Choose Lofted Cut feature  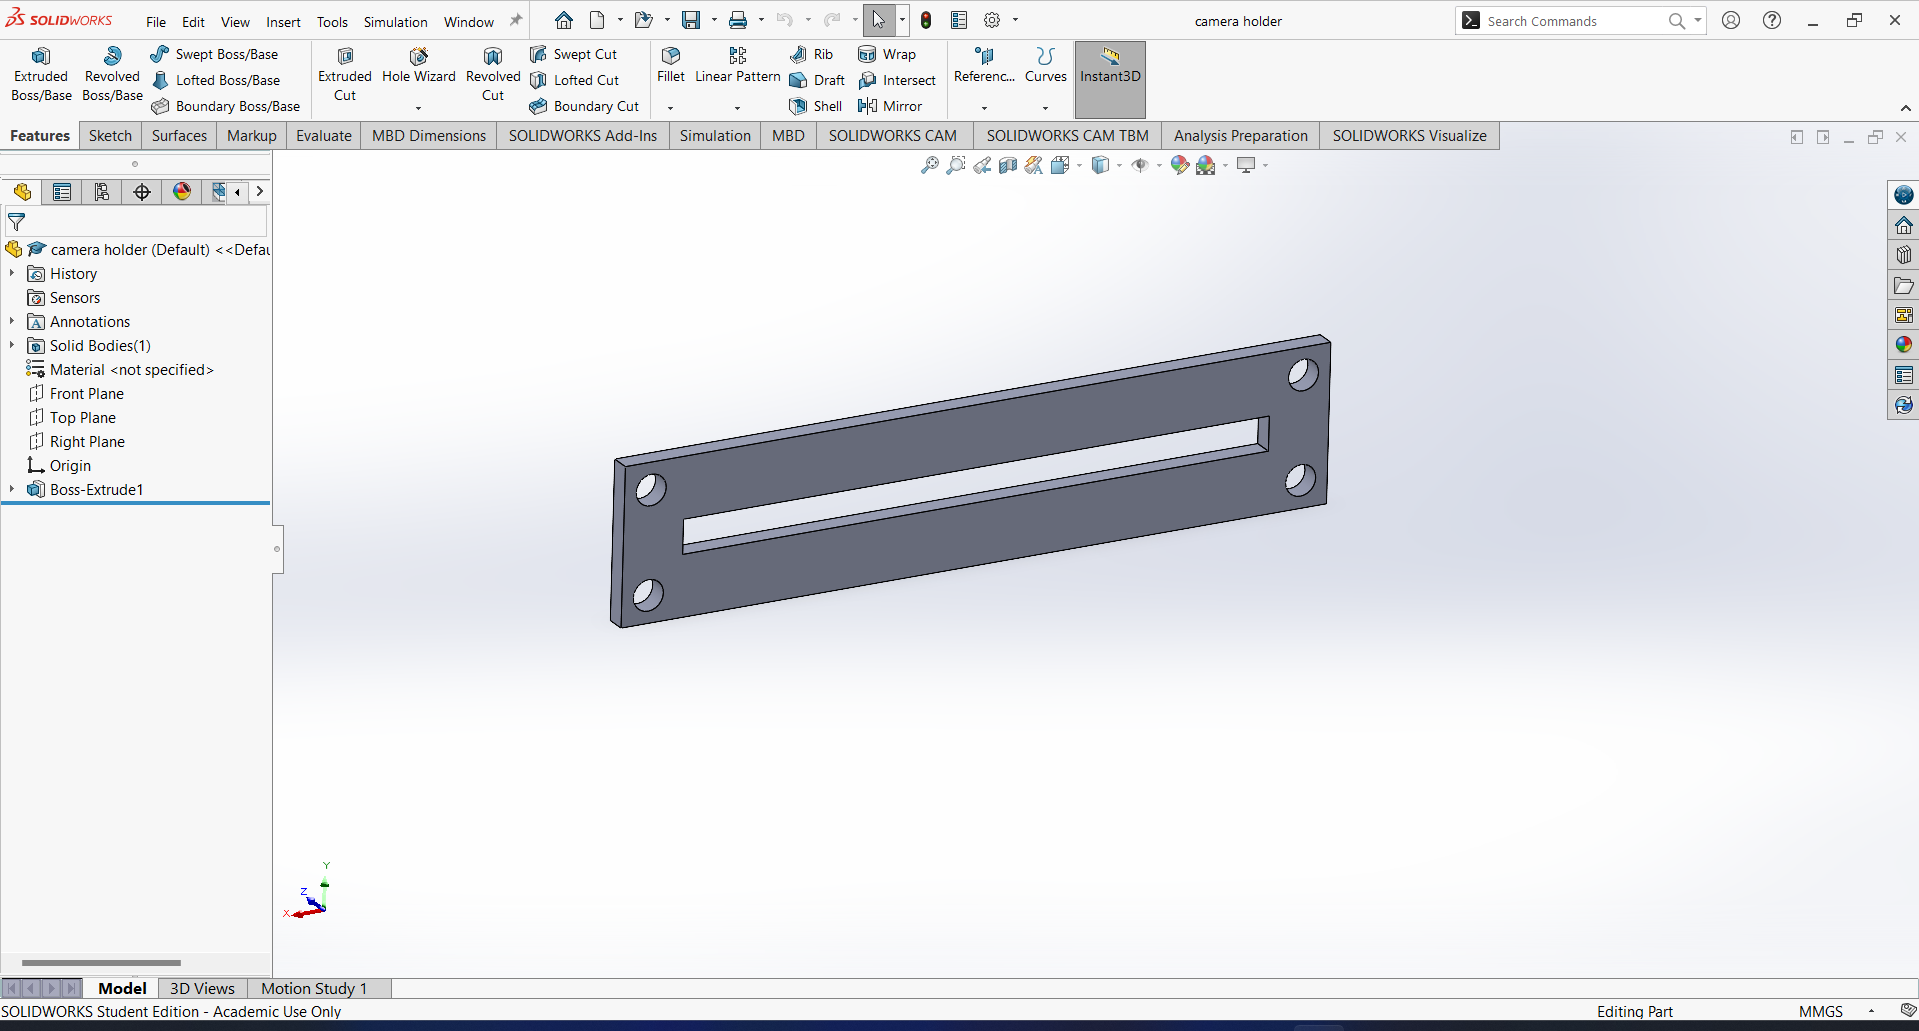coord(575,80)
